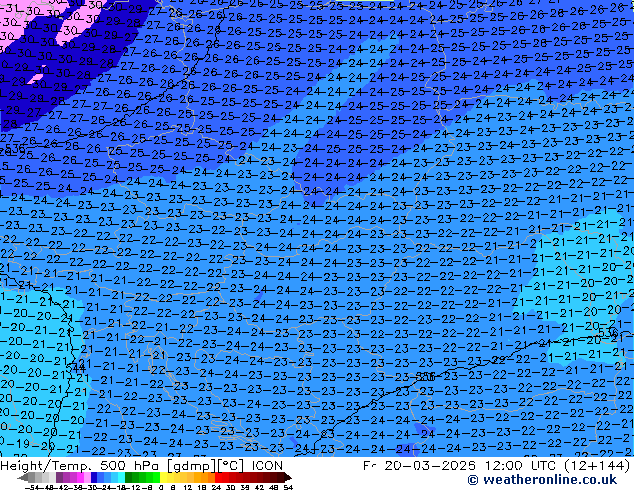Click the "Fr 20-03-2026 12:00 UTC (12+144)" date label
Screen dimensions: 634x490
(497, 466)
